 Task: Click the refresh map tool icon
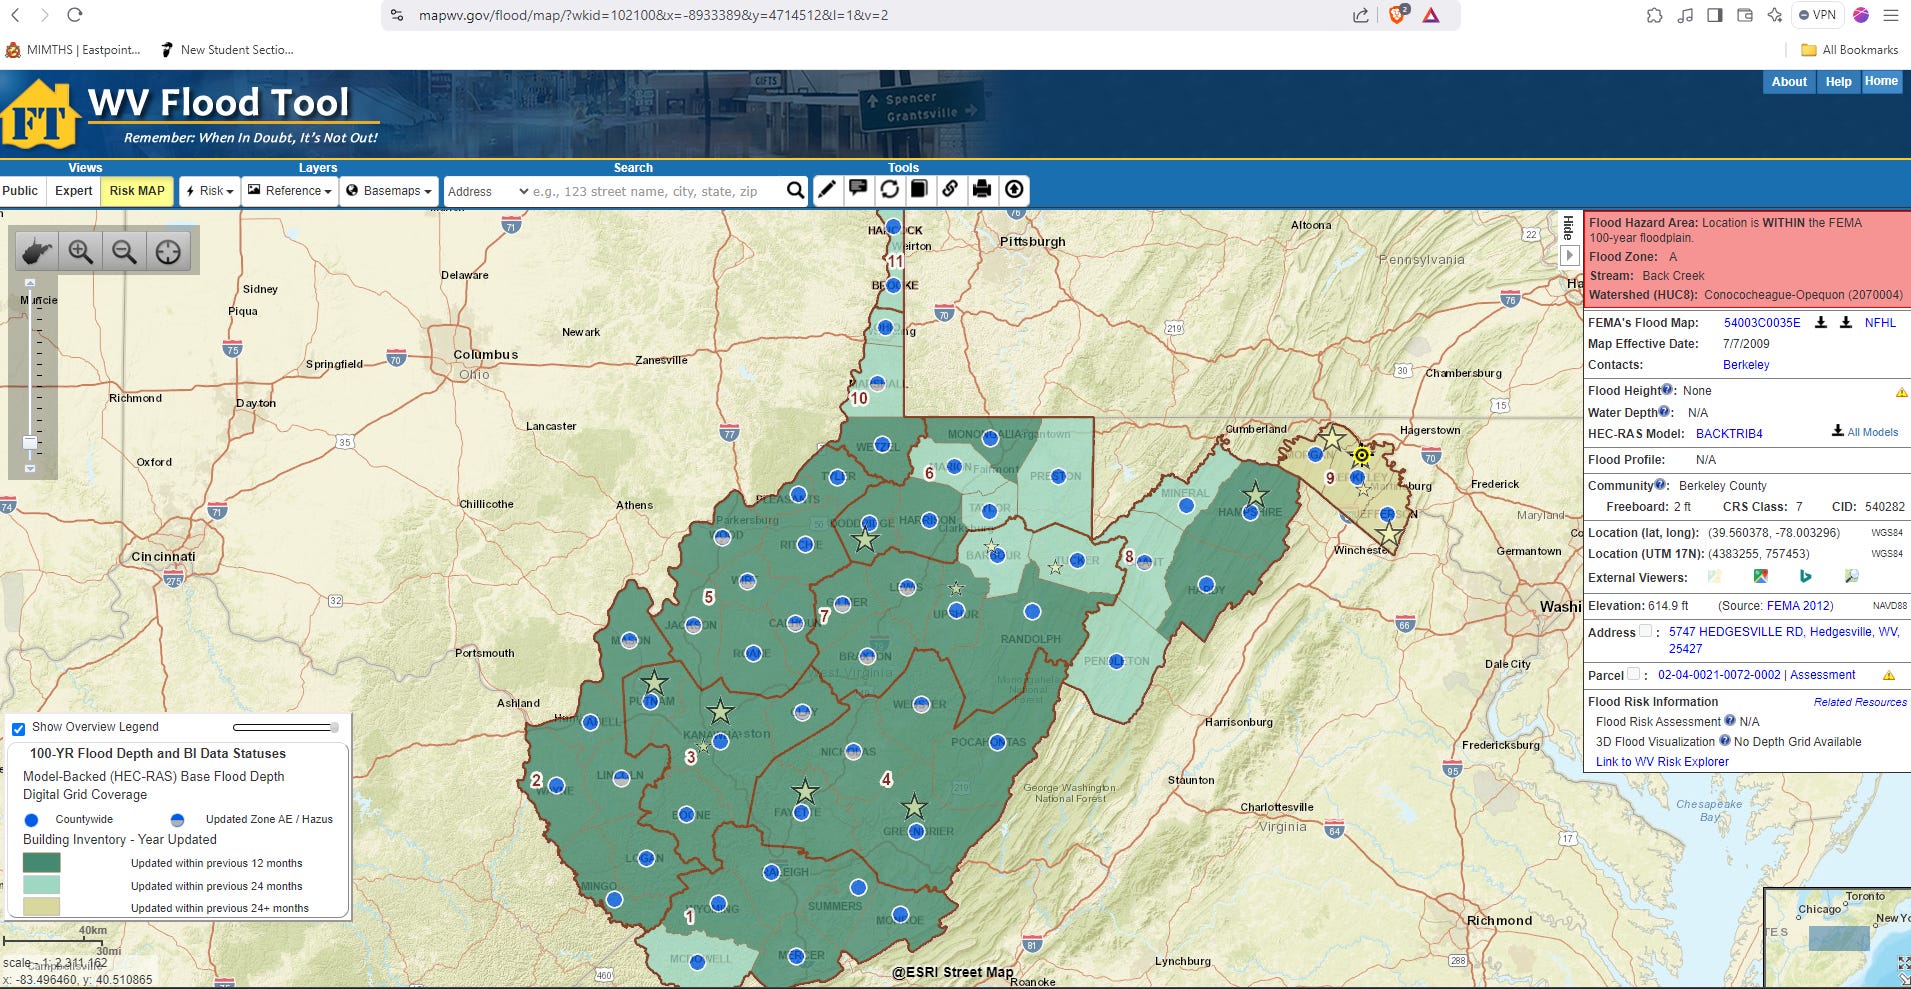[x=889, y=190]
